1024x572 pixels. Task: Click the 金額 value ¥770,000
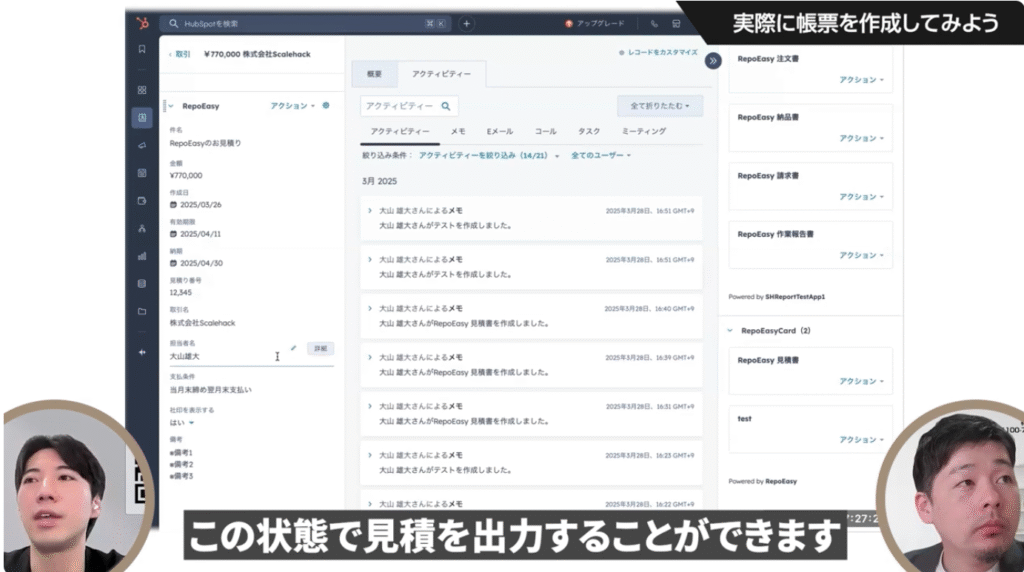[186, 176]
